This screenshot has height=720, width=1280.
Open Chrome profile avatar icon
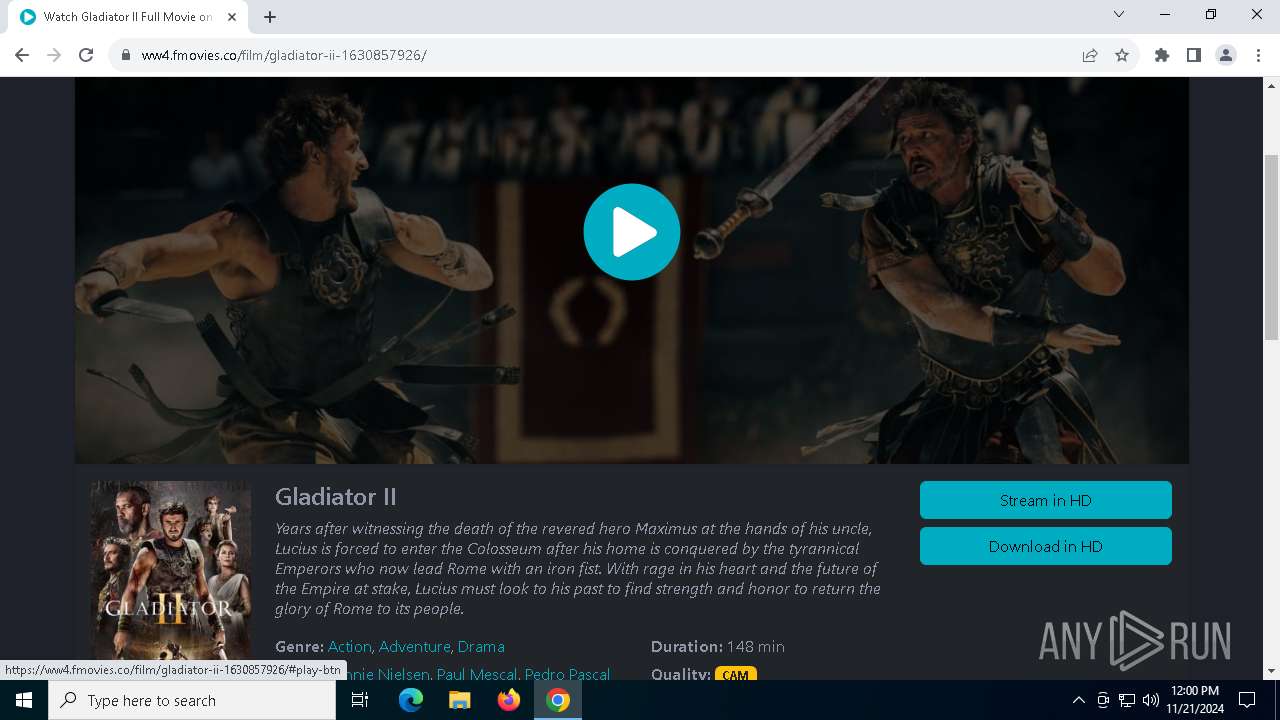pos(1226,55)
